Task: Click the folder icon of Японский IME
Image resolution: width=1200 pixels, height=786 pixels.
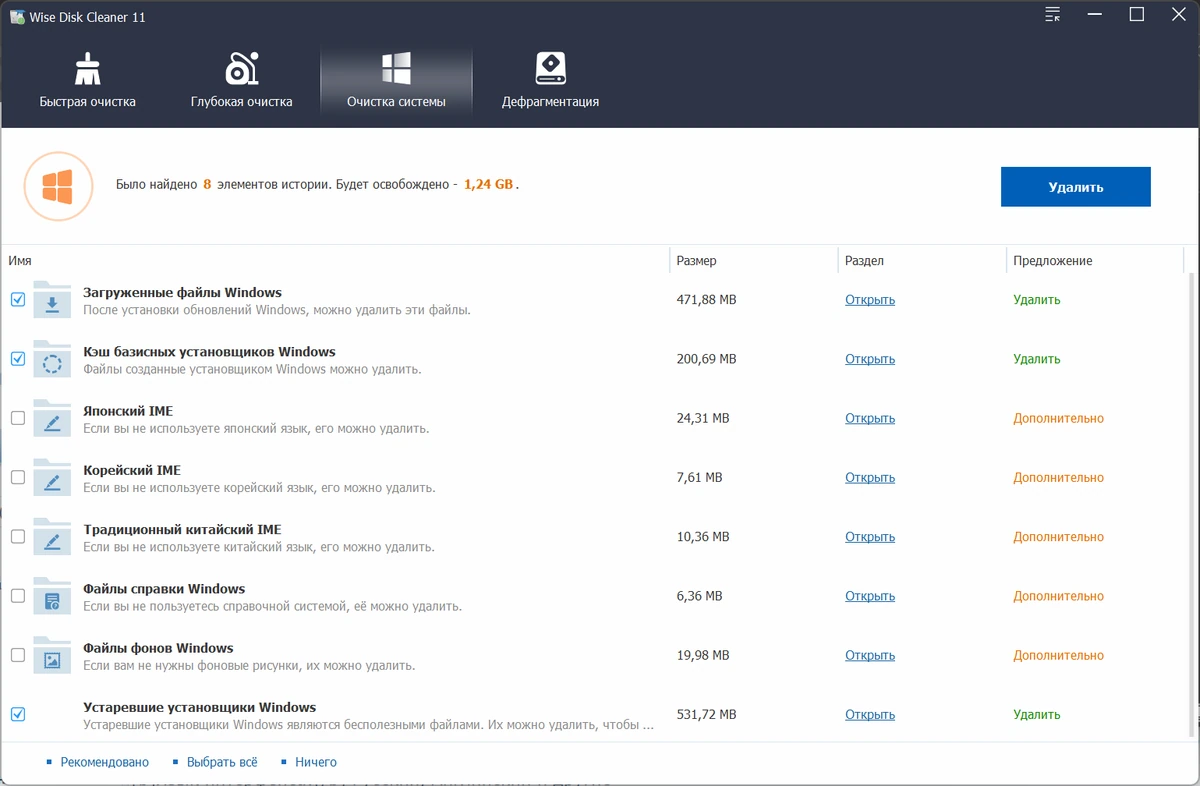Action: pyautogui.click(x=52, y=418)
